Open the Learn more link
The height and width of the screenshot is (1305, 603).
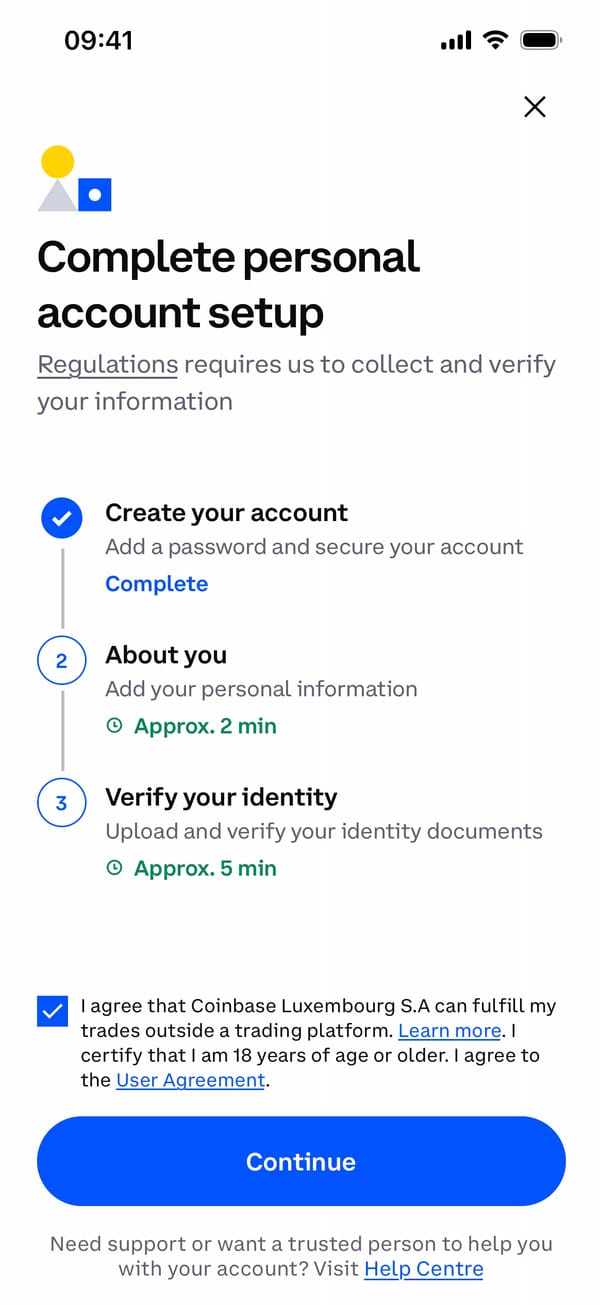449,1031
